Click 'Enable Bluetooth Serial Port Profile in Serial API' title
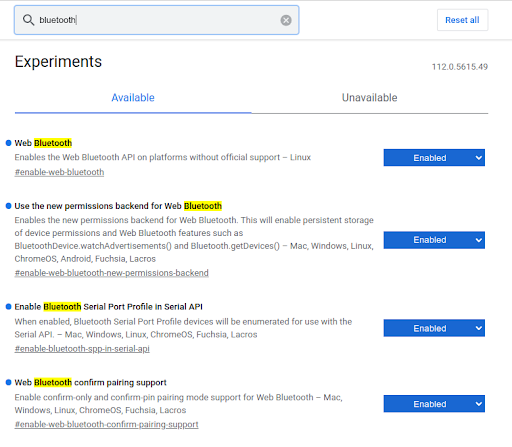This screenshot has width=512, height=447. [109, 307]
